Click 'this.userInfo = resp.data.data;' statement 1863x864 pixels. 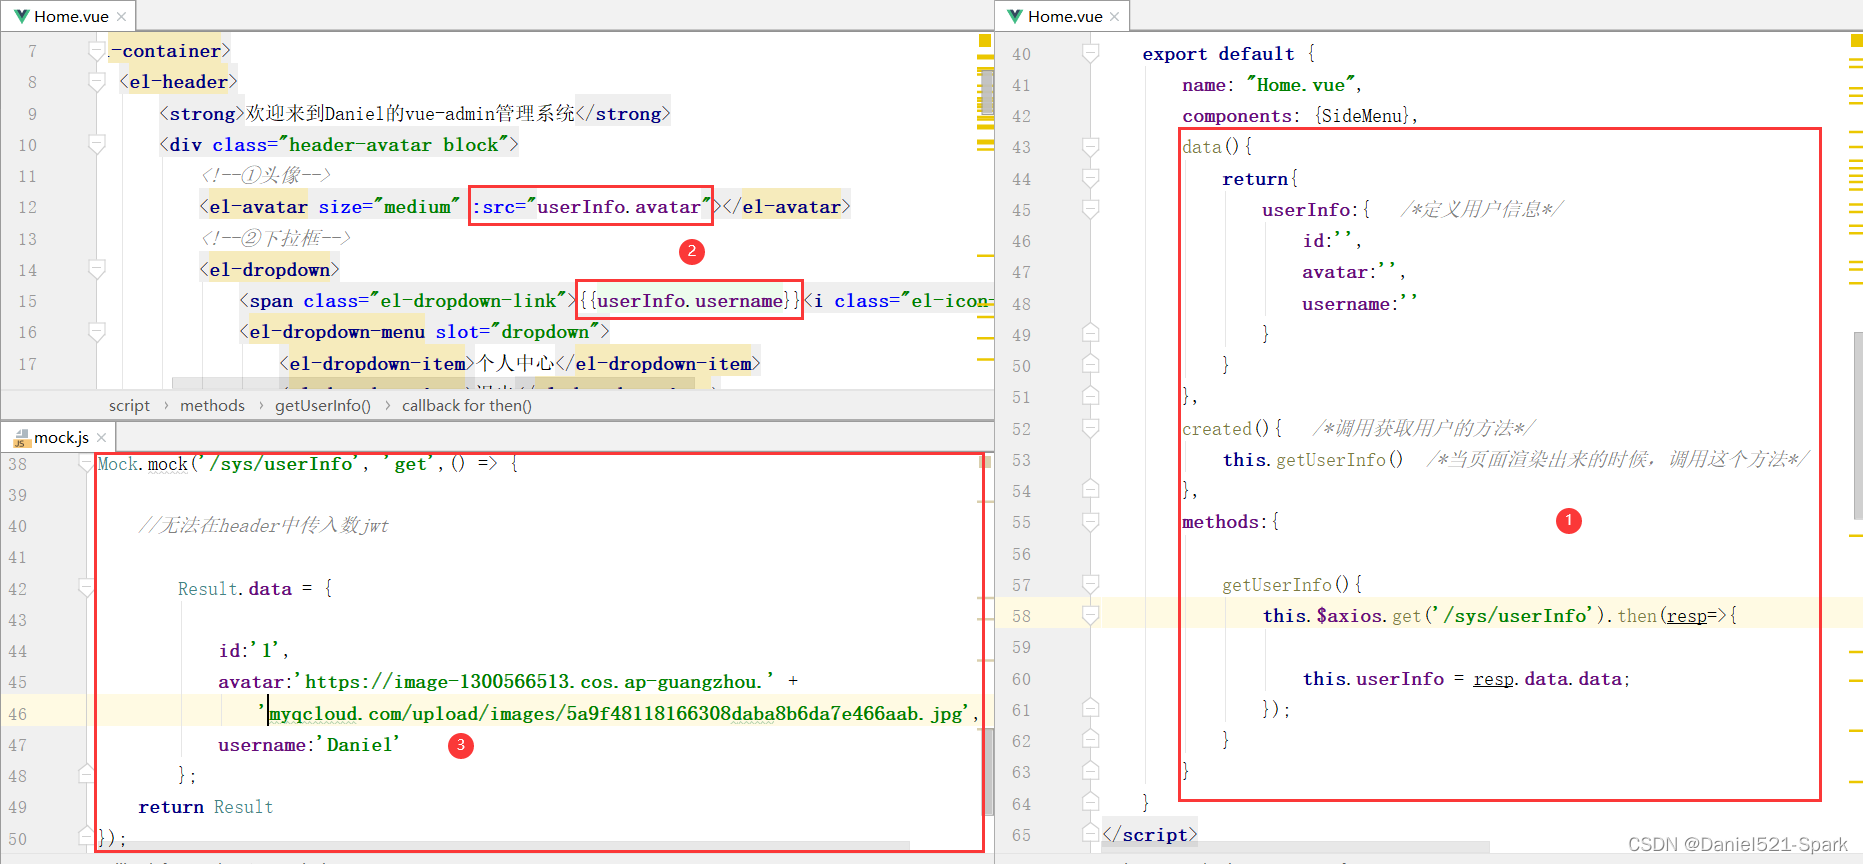coord(1466,679)
